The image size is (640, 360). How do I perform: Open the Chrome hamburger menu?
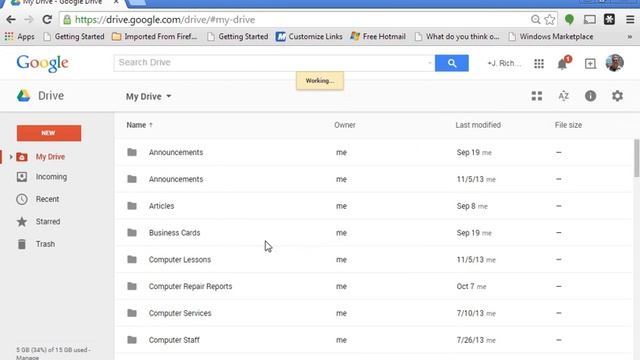[630, 20]
